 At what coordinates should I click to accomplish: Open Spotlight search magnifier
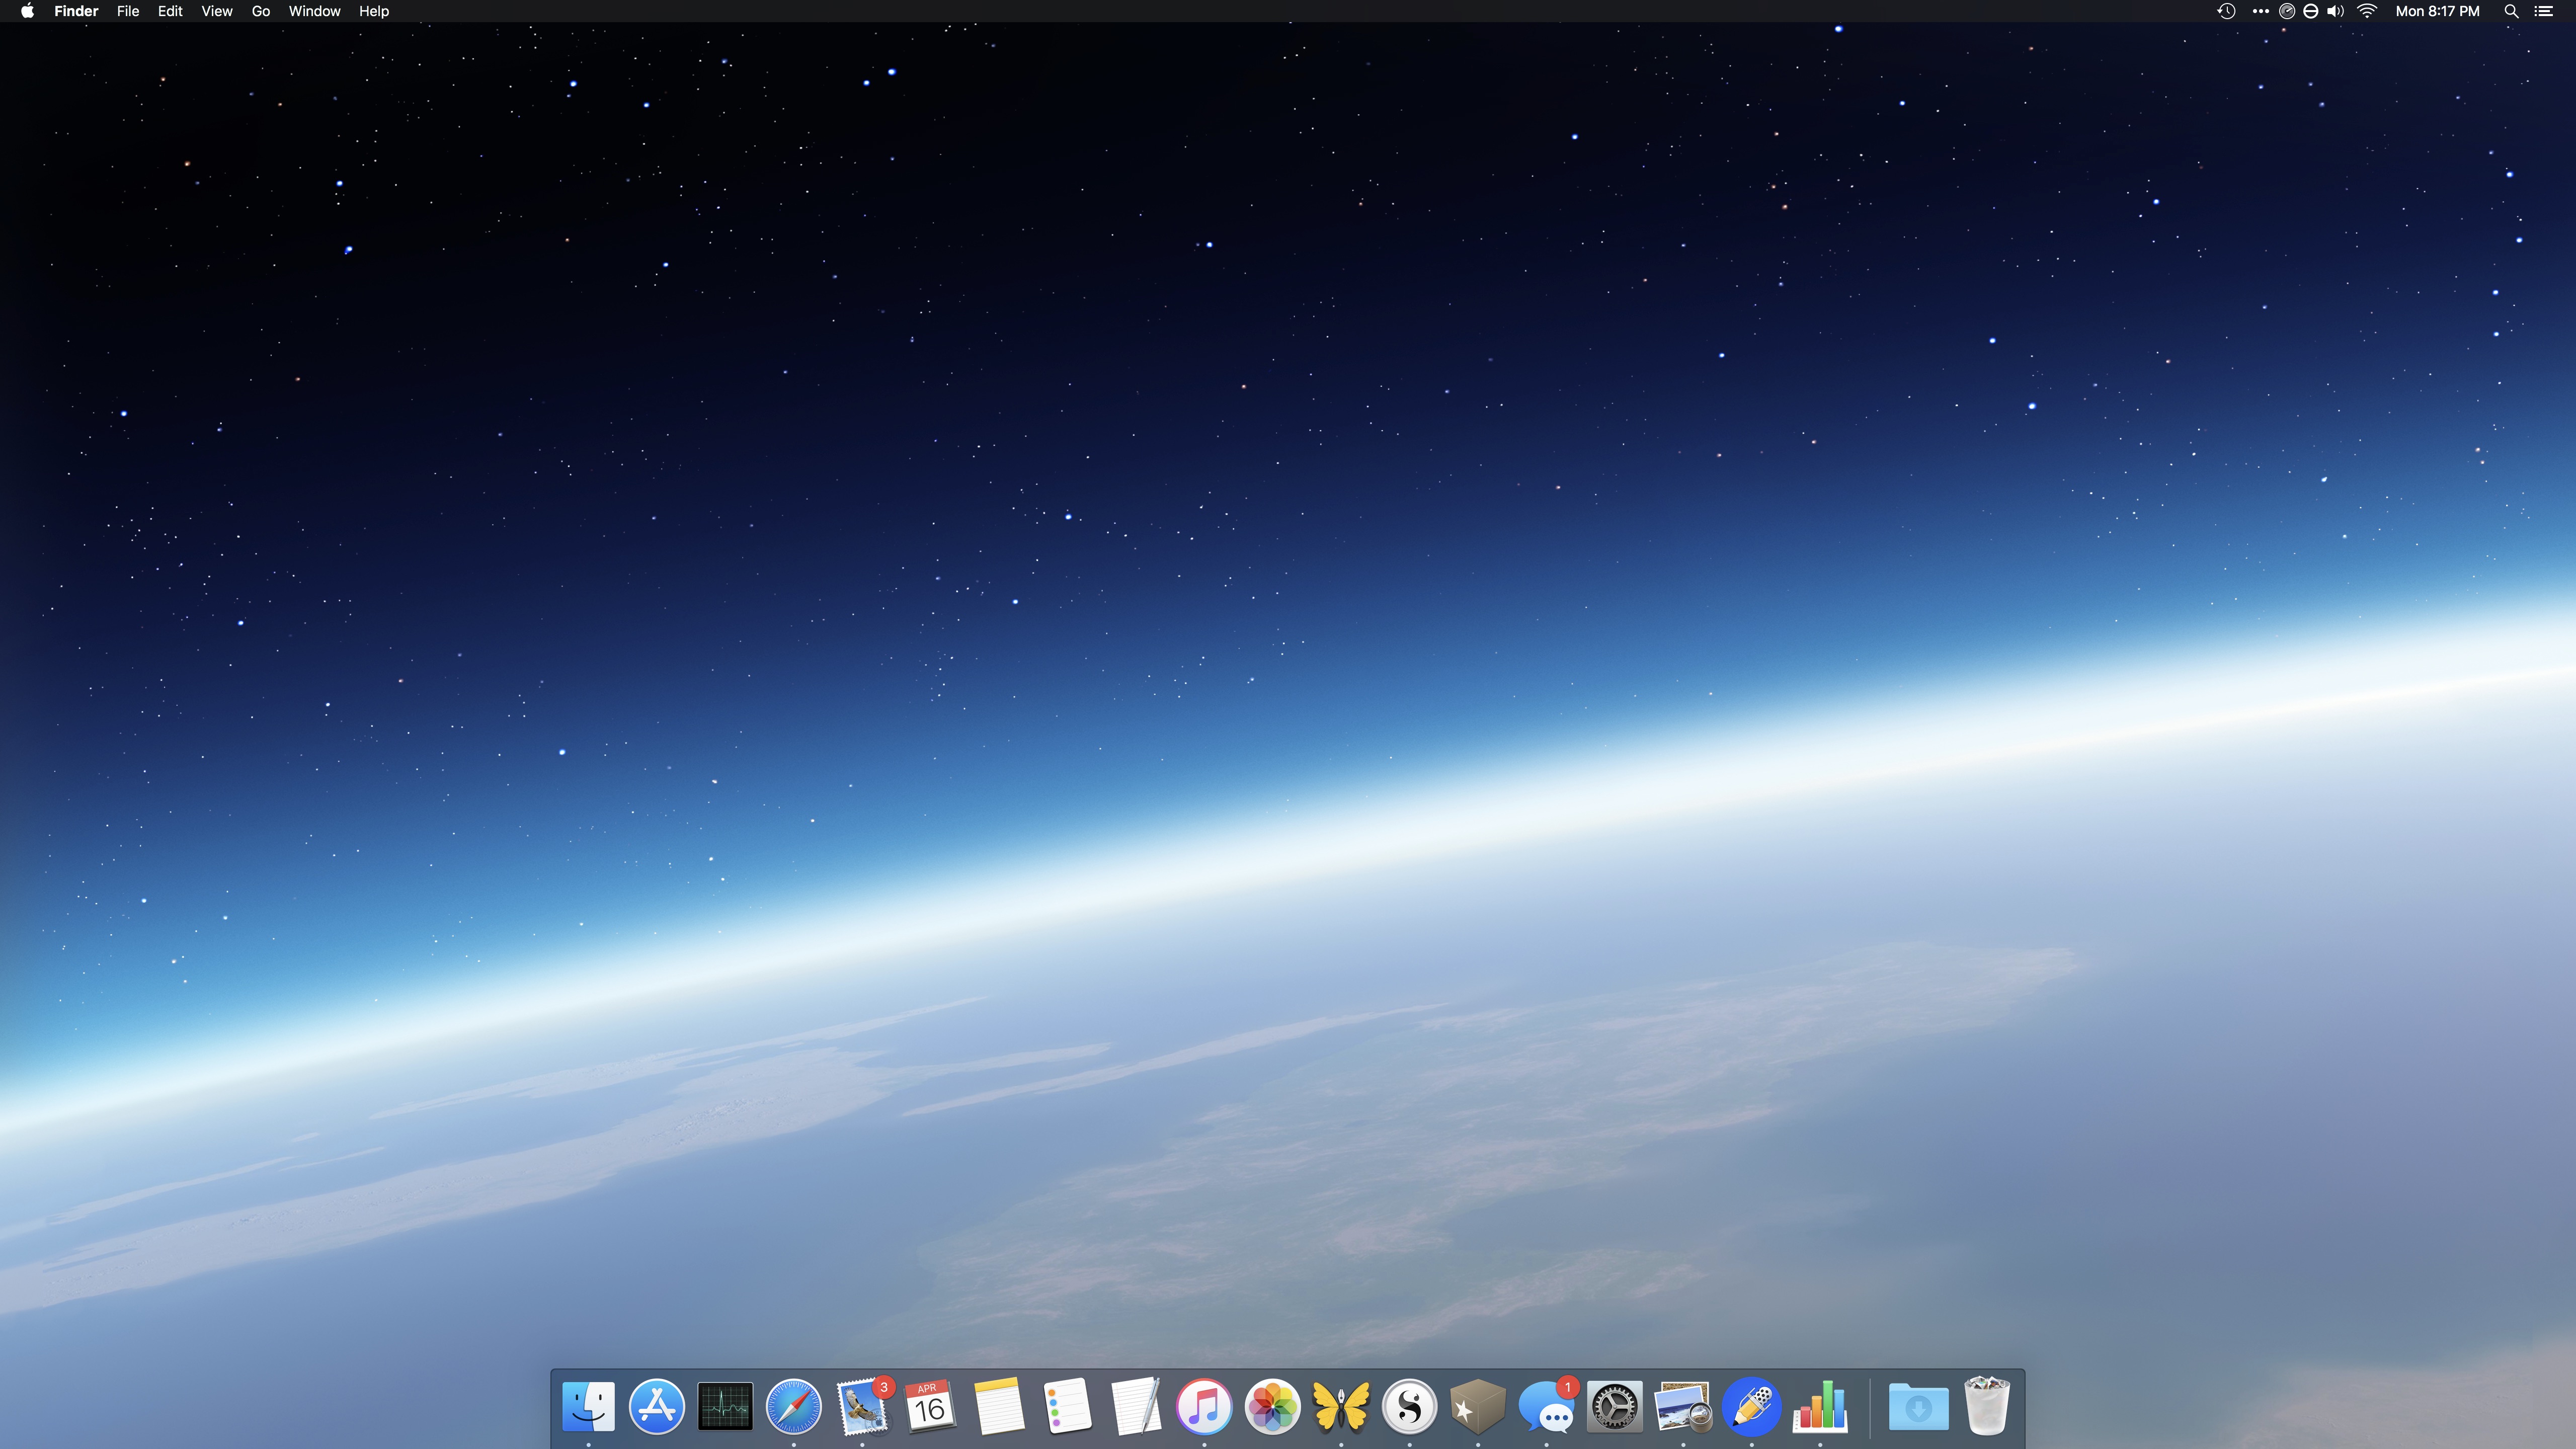tap(2511, 11)
